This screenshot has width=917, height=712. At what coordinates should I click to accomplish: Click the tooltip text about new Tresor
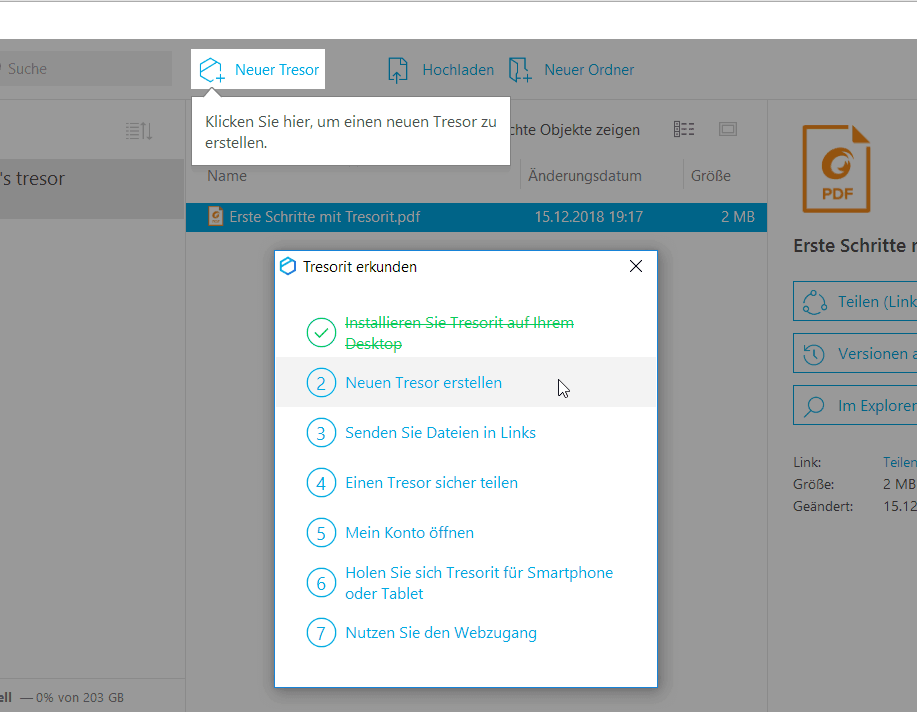coord(351,132)
